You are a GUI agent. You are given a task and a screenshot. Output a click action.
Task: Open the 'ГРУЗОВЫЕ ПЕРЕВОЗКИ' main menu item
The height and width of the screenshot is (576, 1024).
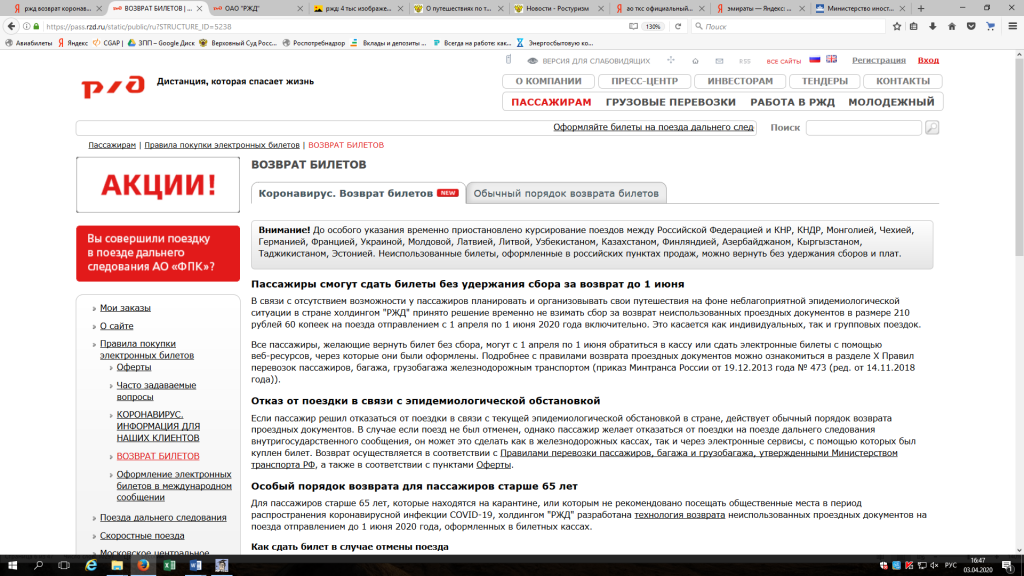click(670, 102)
